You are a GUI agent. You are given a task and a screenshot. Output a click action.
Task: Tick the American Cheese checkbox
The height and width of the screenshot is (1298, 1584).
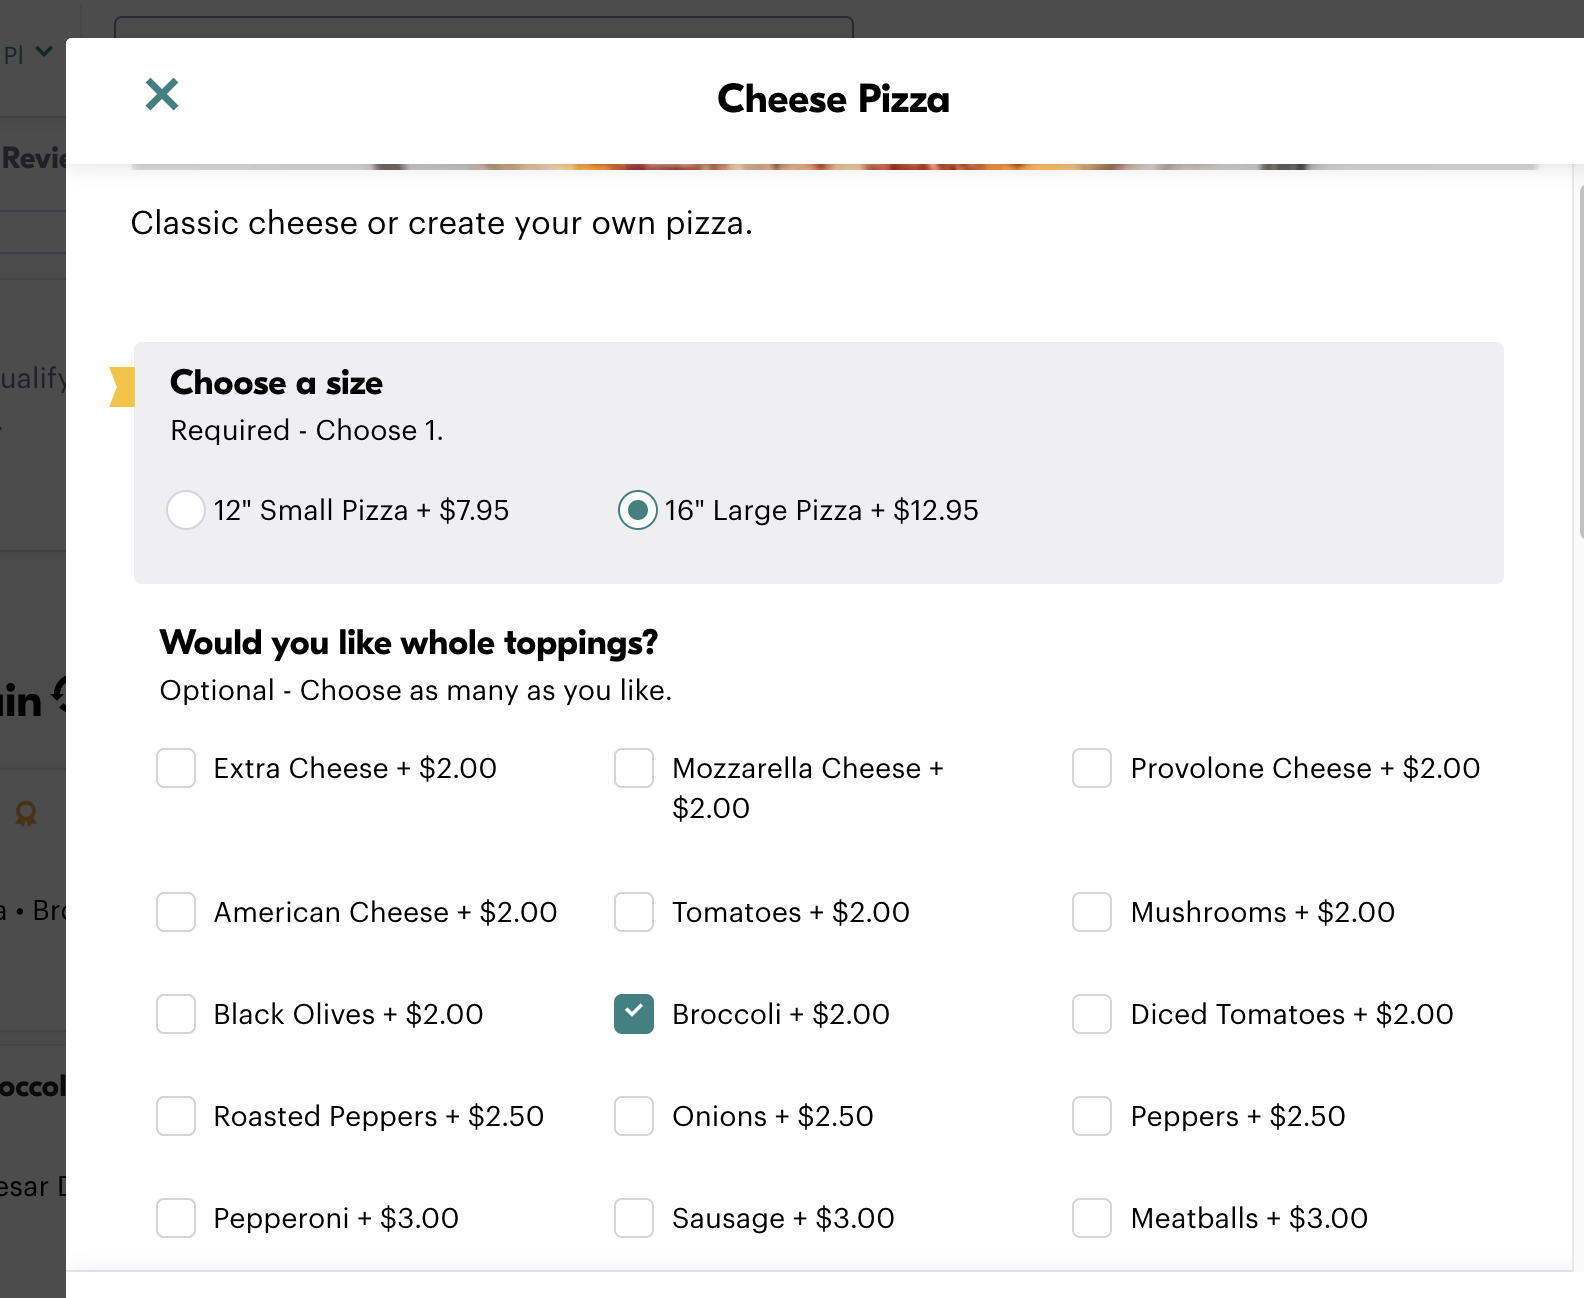(176, 912)
